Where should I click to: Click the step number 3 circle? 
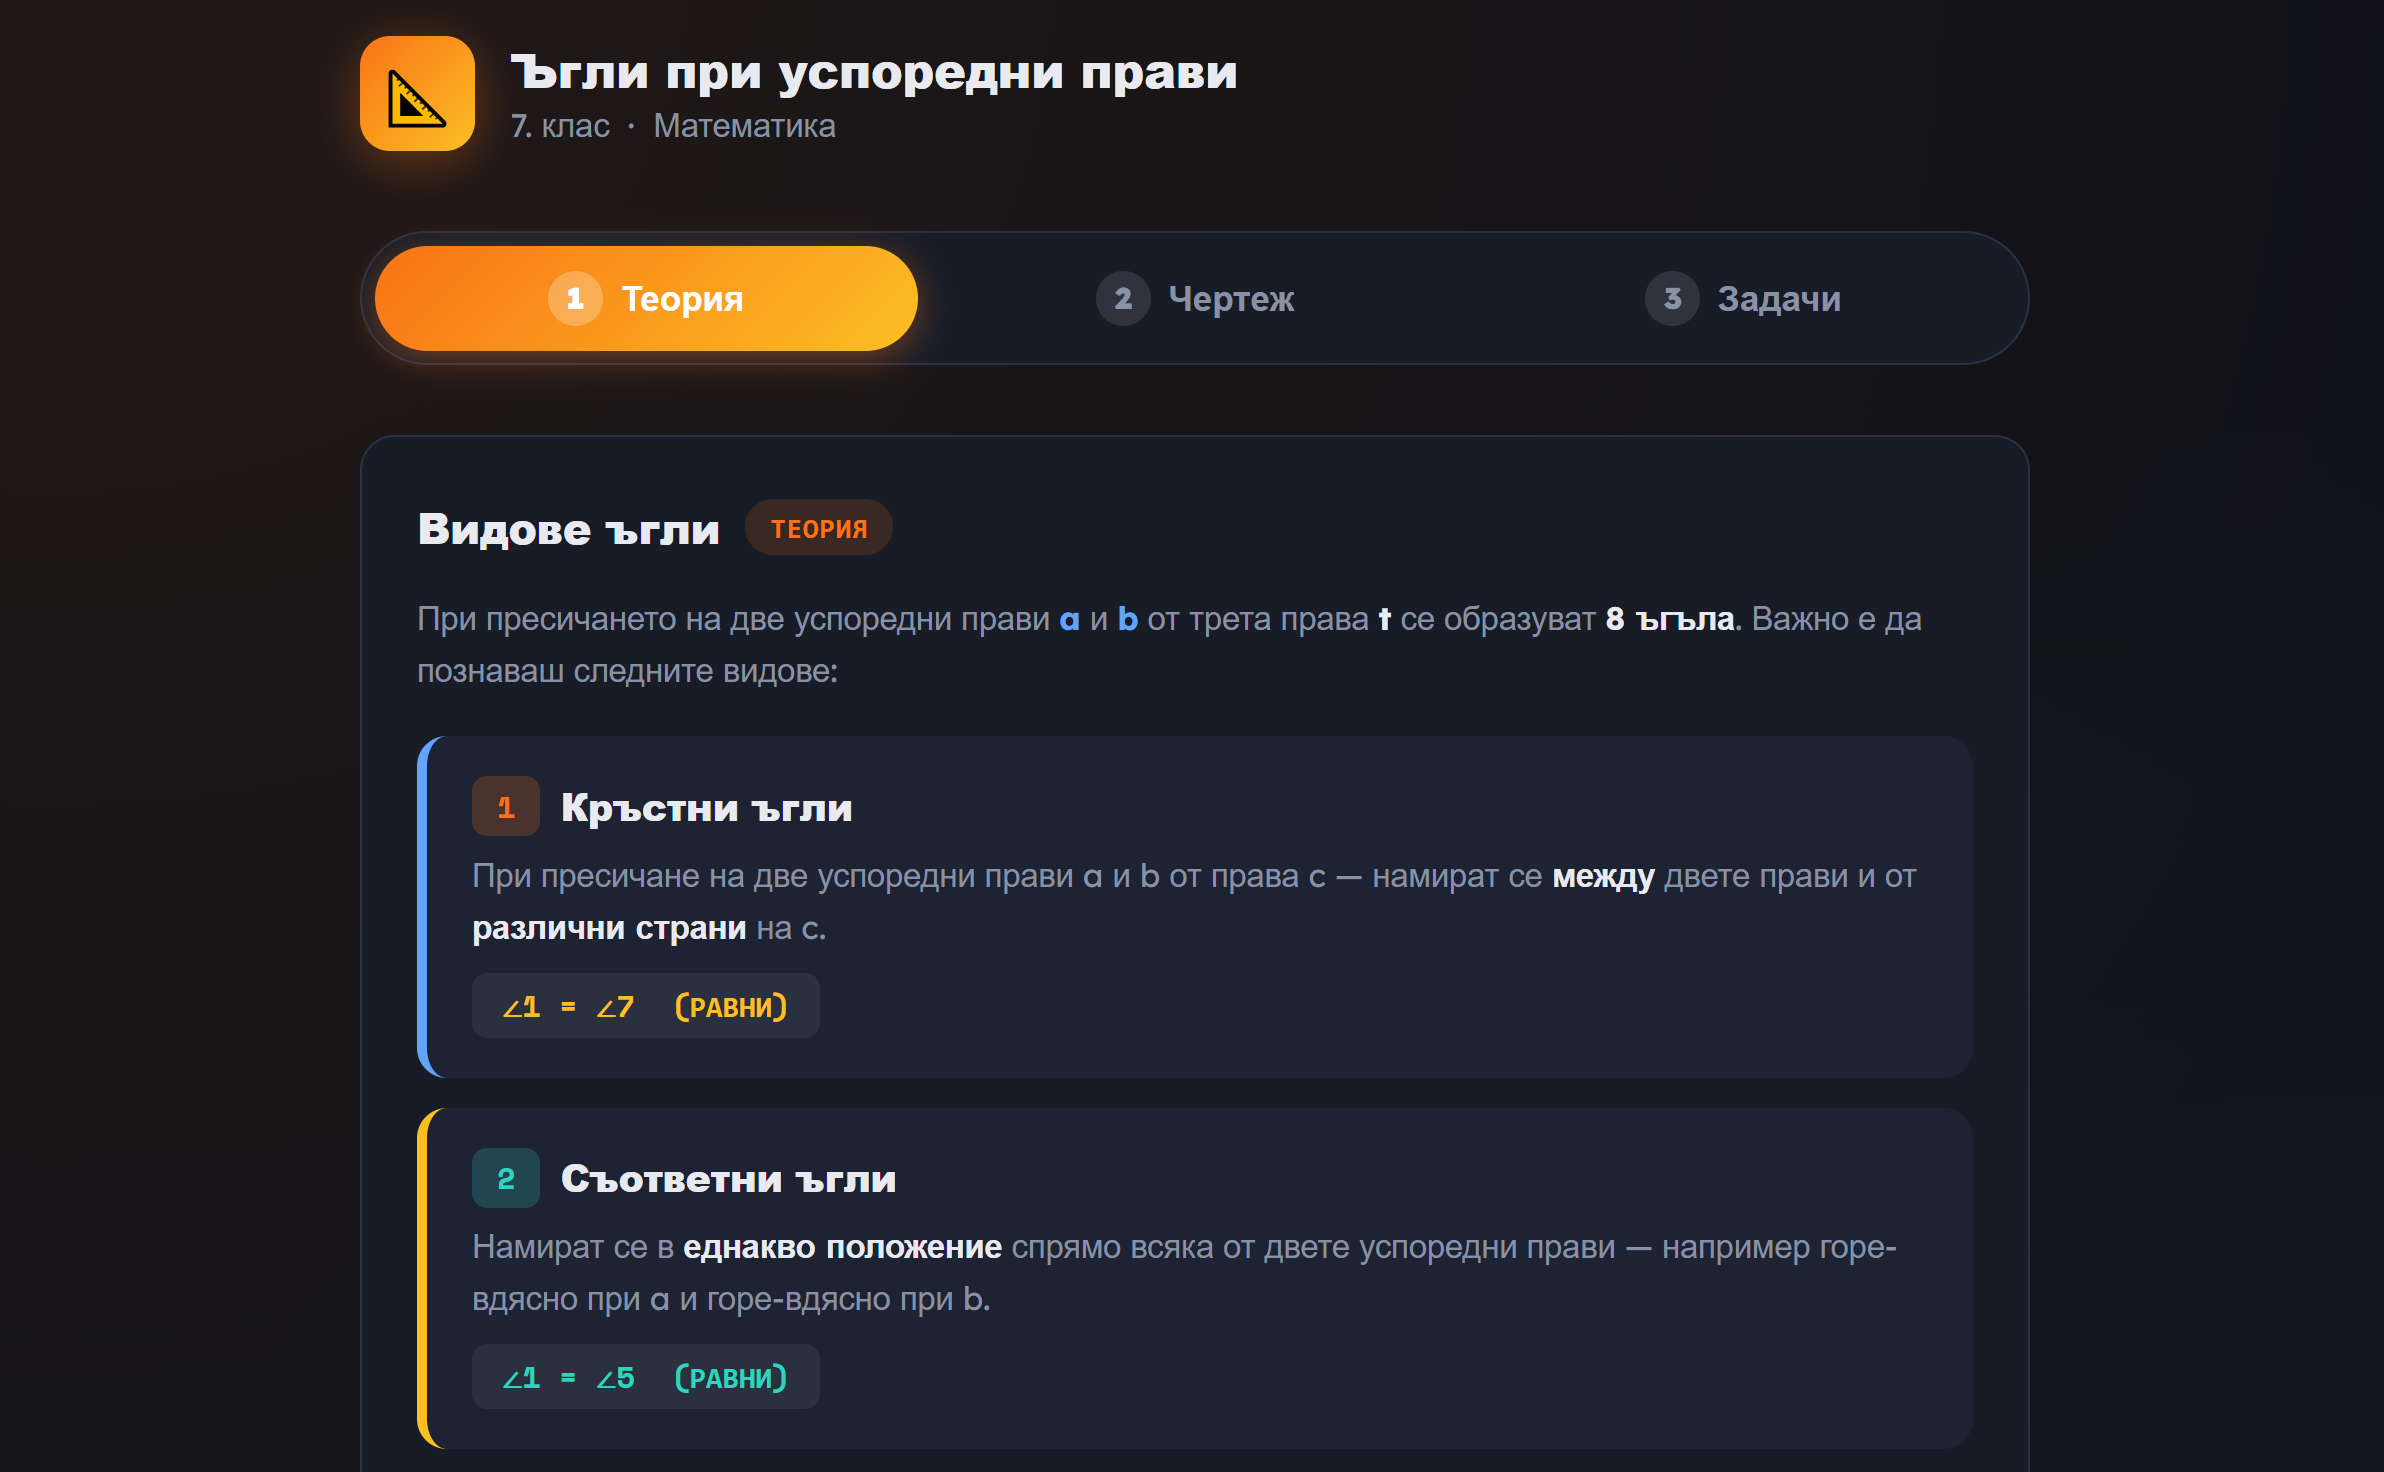(1672, 298)
